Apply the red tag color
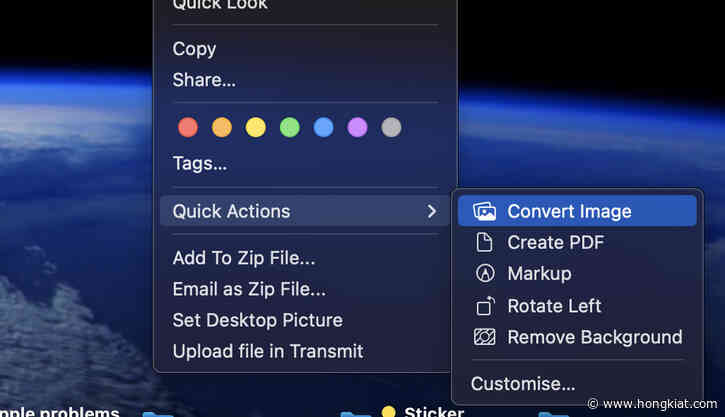 [188, 127]
